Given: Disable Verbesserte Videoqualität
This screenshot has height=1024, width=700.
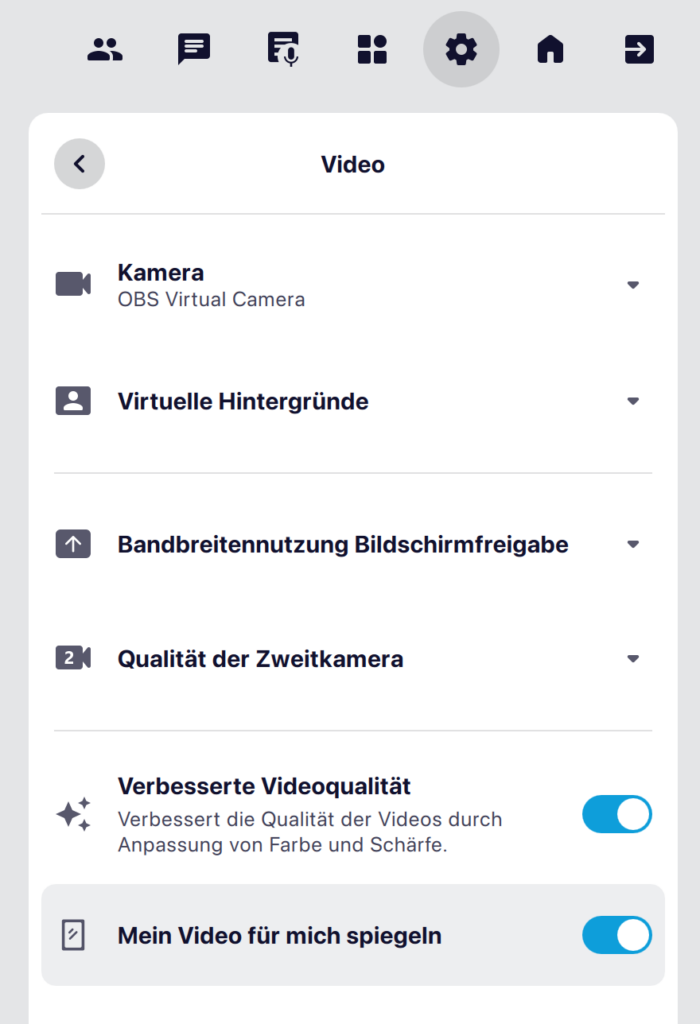Looking at the screenshot, I should point(617,814).
